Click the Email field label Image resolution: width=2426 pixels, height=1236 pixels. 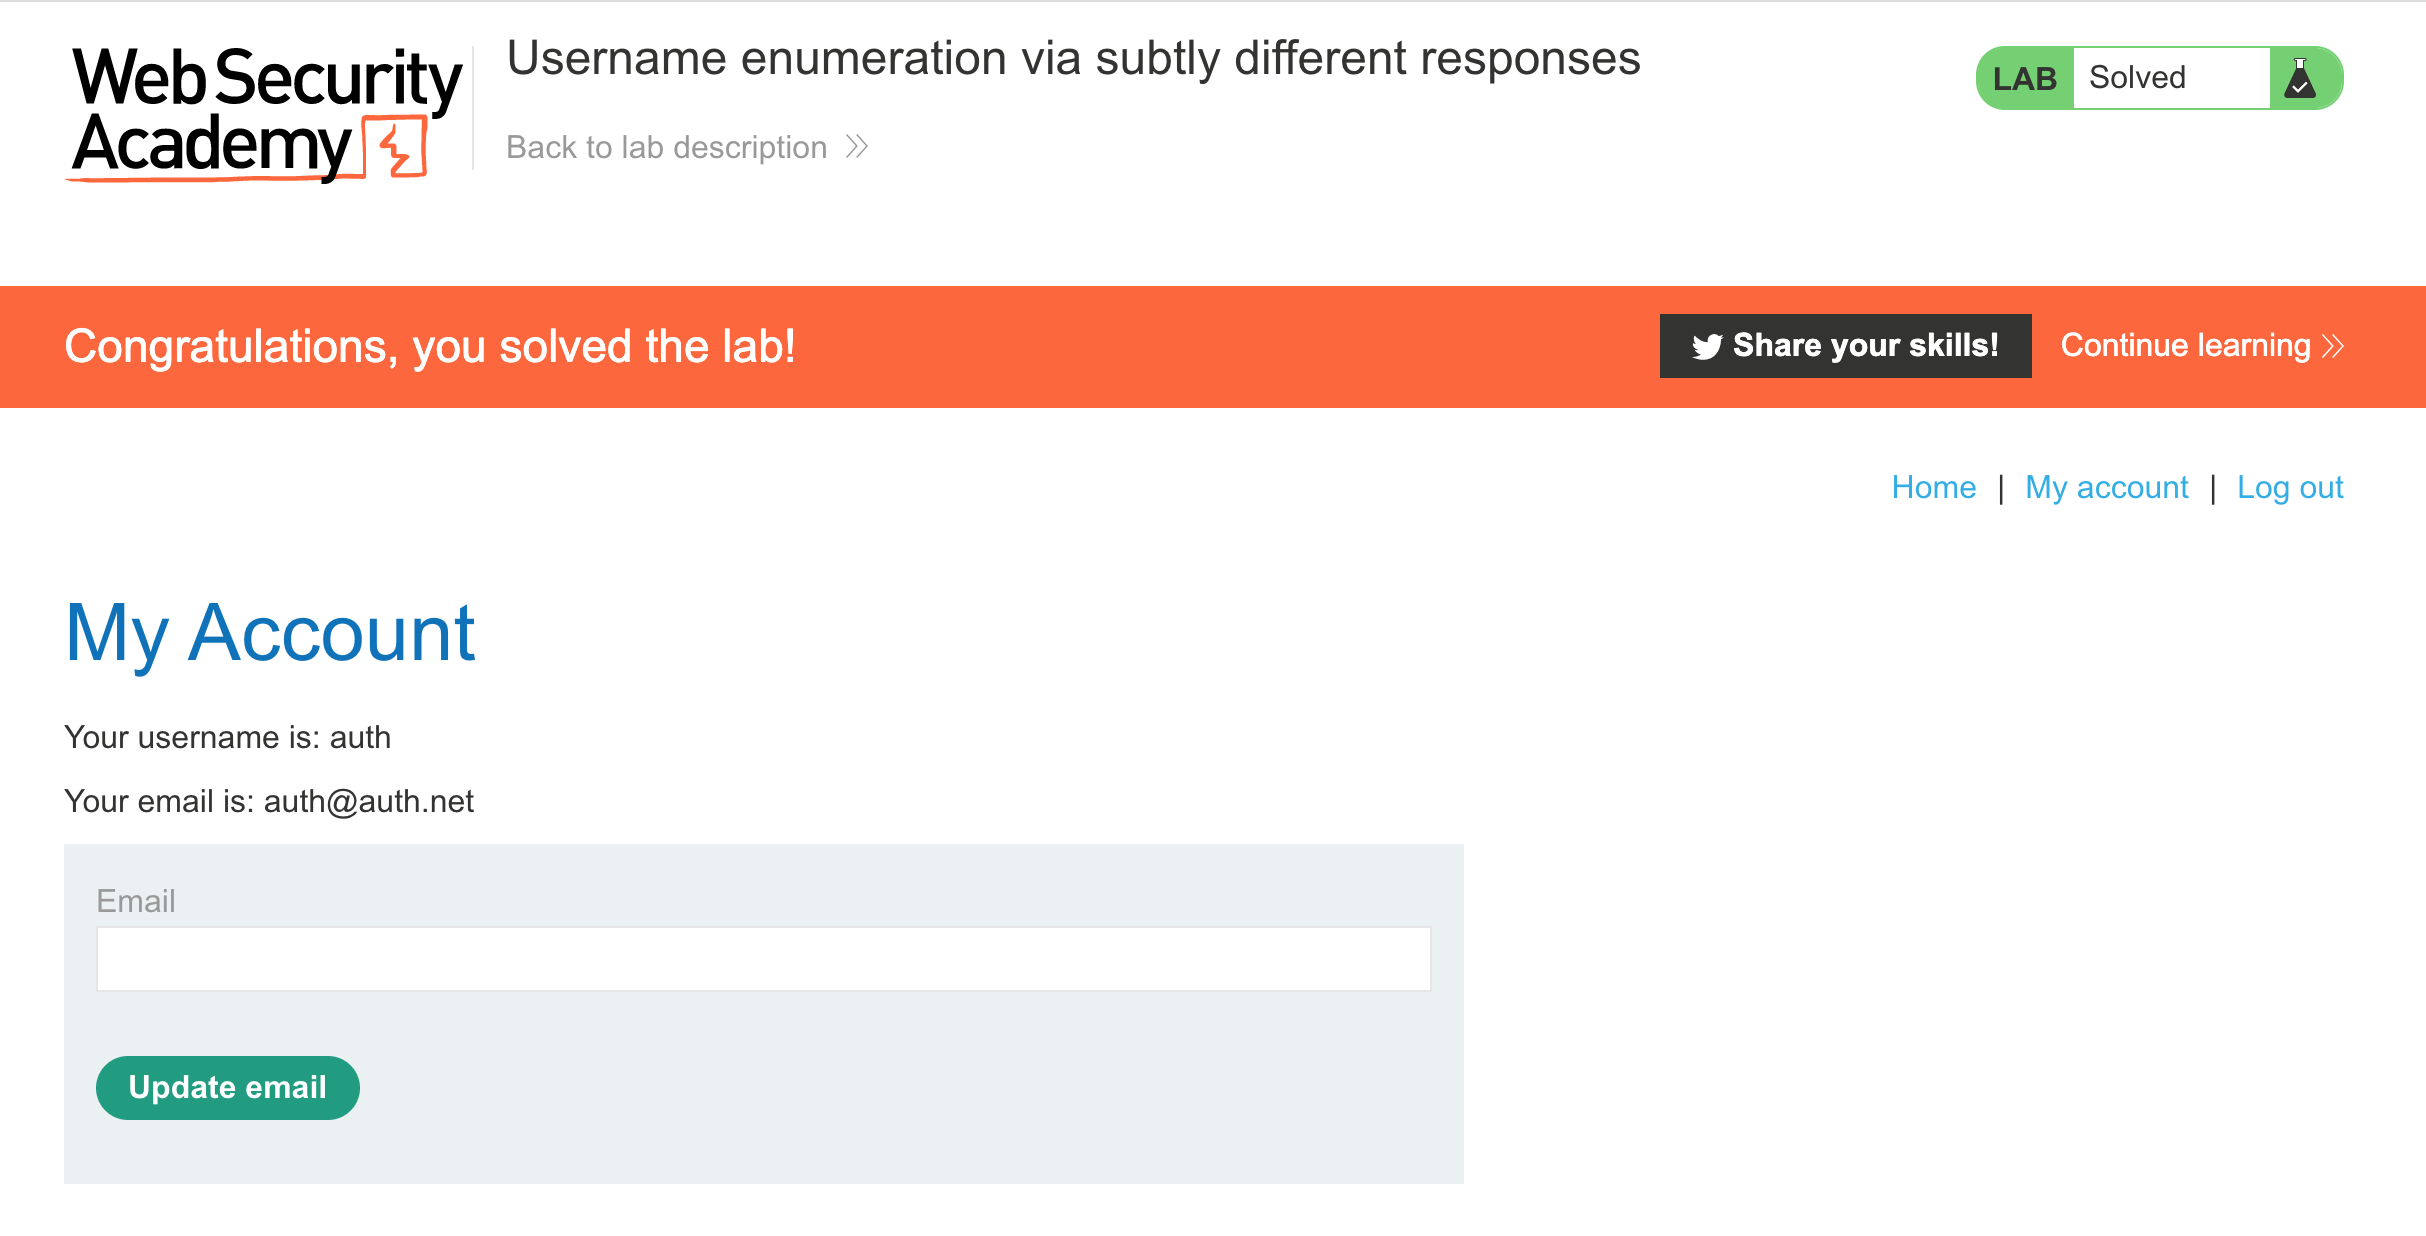(136, 901)
